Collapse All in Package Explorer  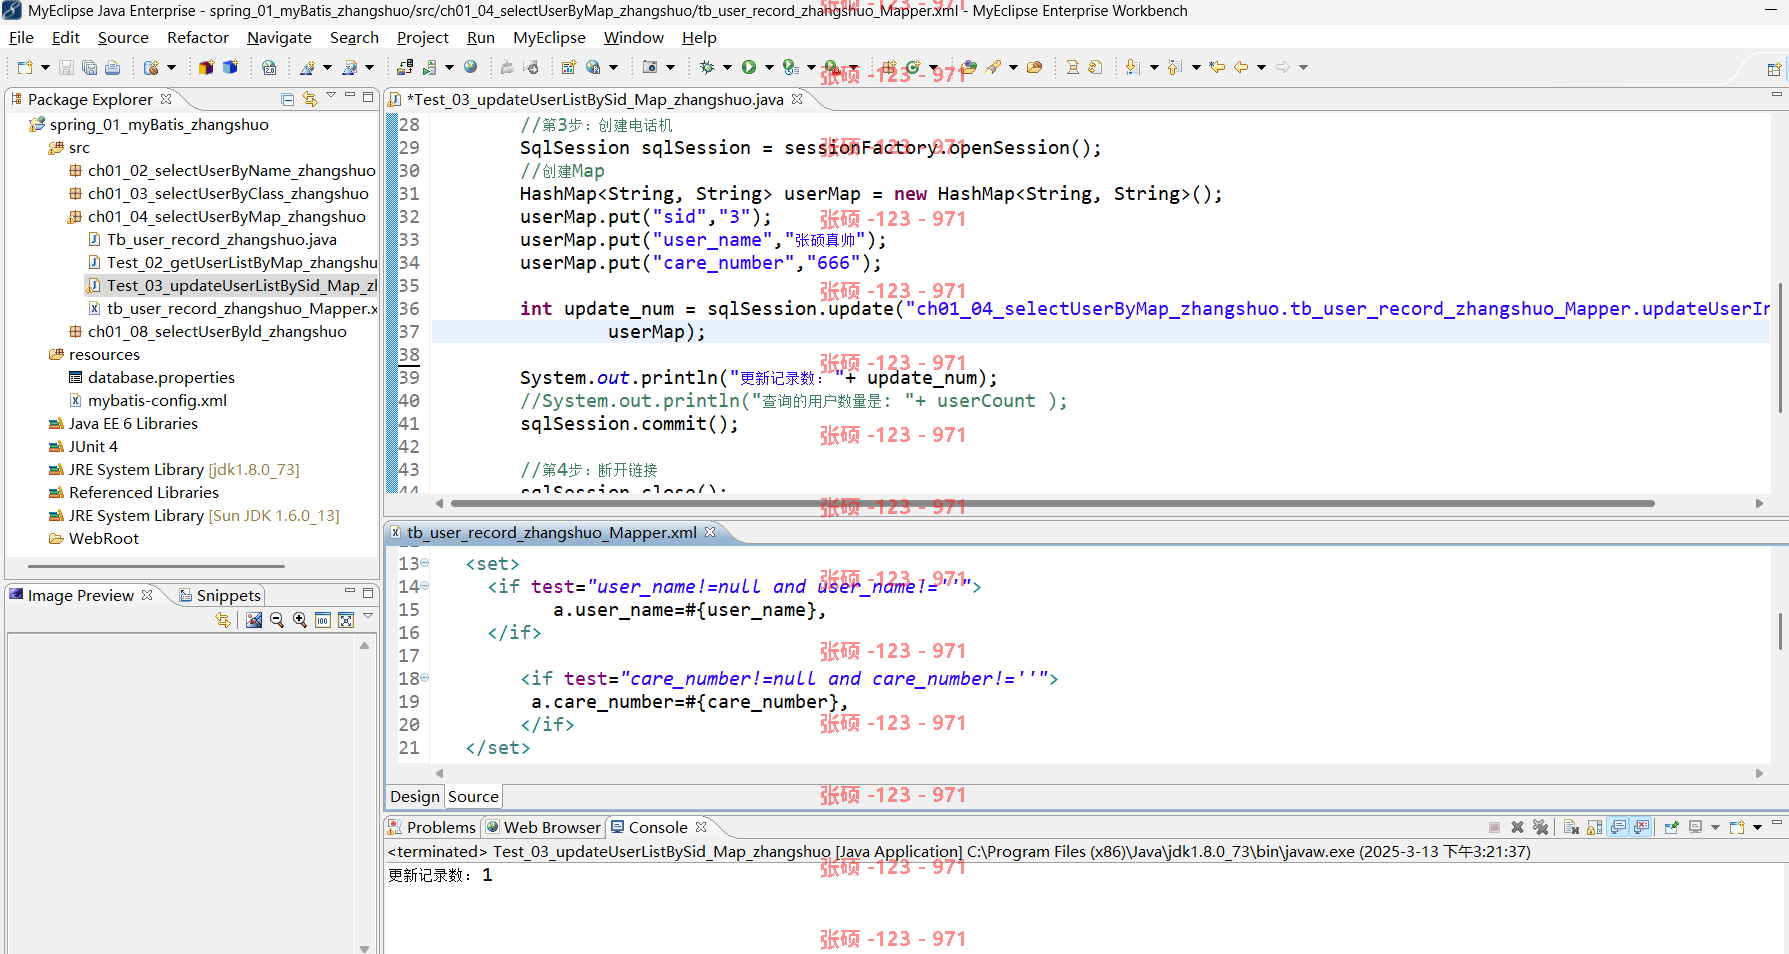click(288, 99)
